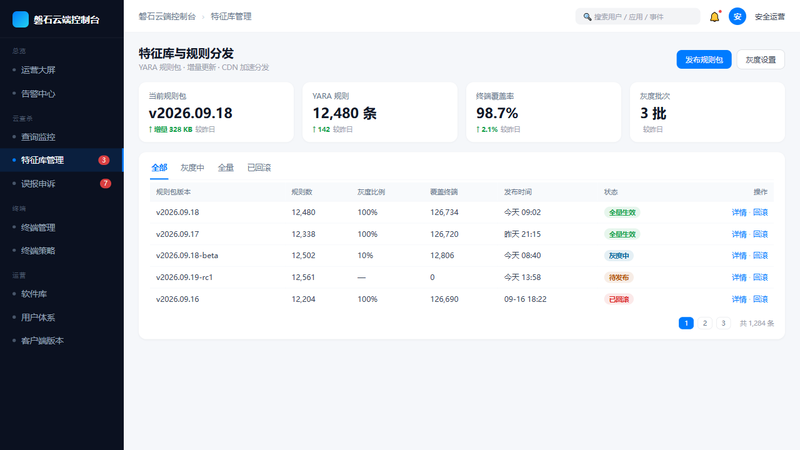Viewport: 800px width, 450px height.
Task: Click the 待发布 status tag
Action: click(619, 278)
